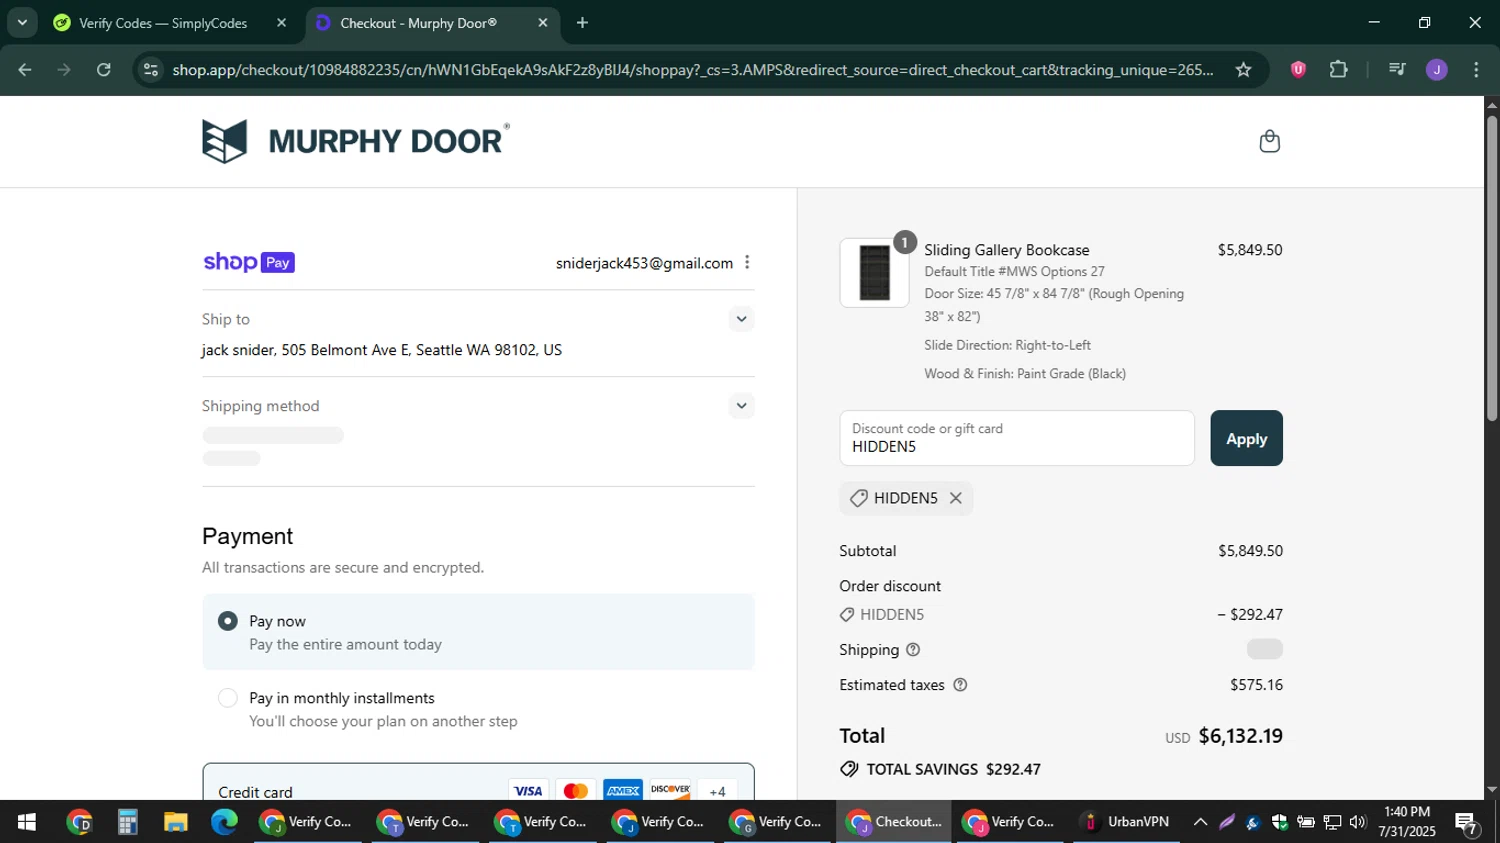Click the Visa card icon
Screen dimensions: 1500x843
pos(528,791)
